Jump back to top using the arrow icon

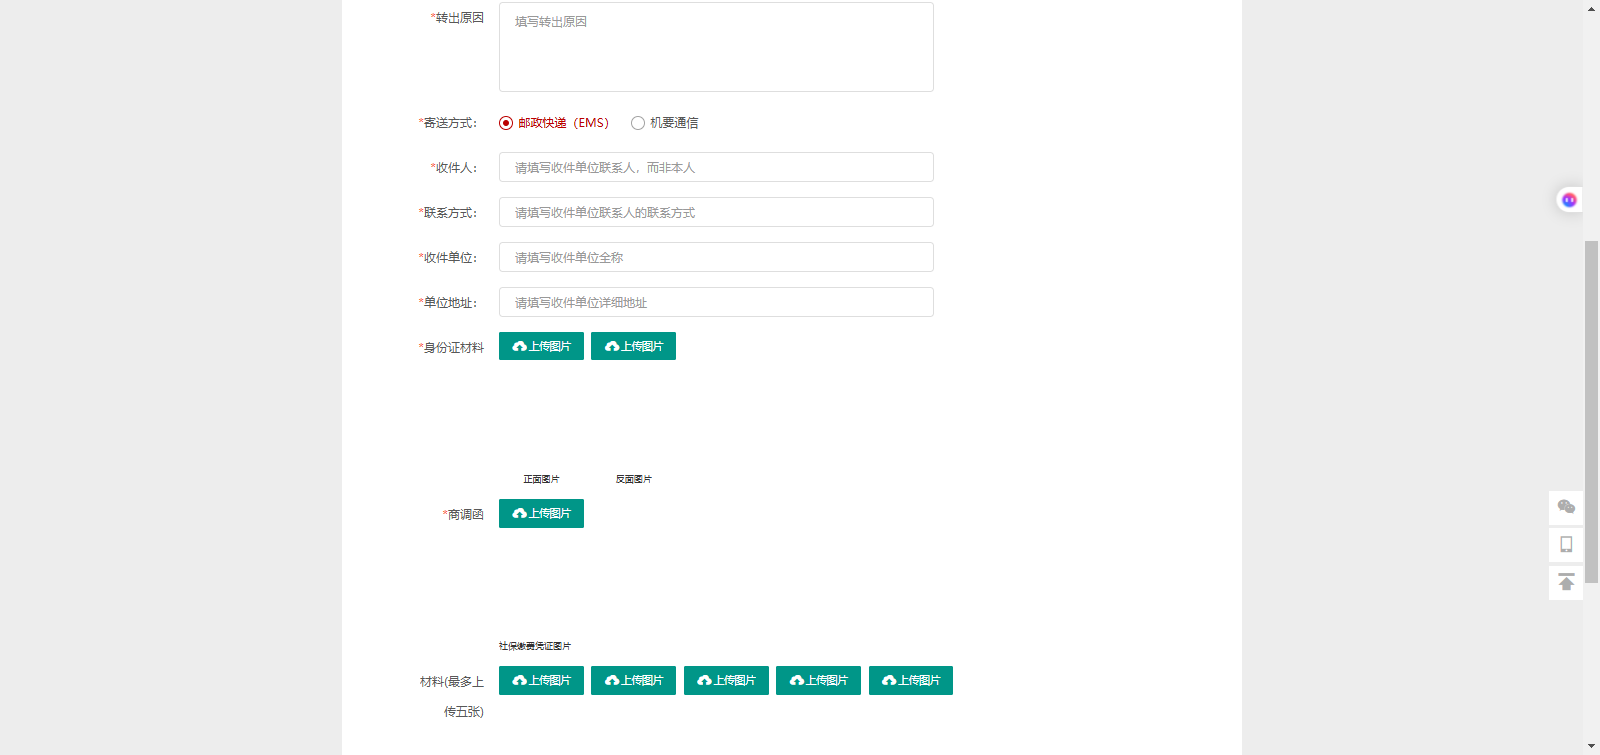(1566, 583)
